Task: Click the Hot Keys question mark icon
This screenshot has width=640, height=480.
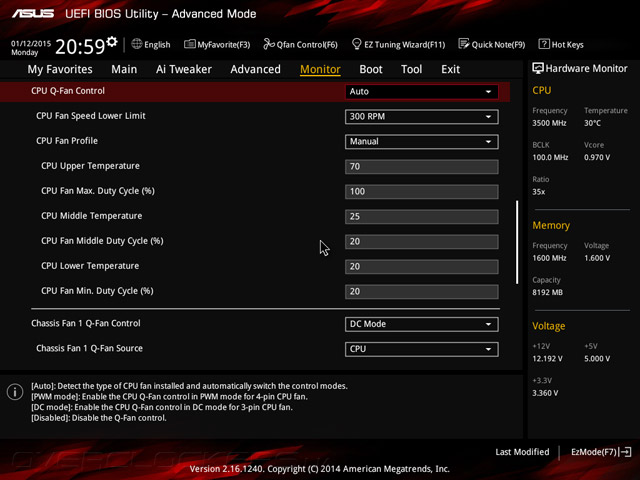Action: (x=544, y=44)
